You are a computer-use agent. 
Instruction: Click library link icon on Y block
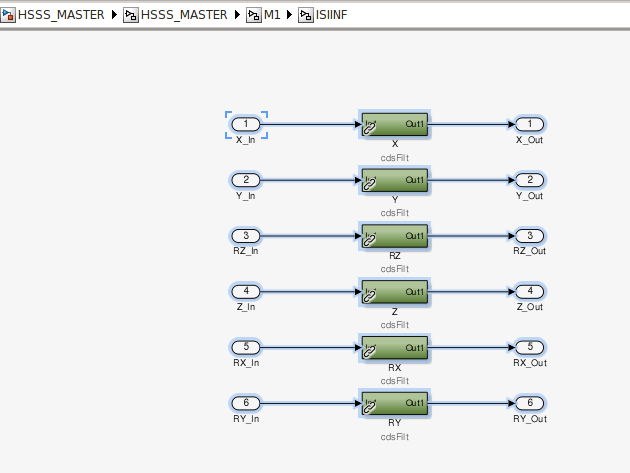[x=369, y=184]
